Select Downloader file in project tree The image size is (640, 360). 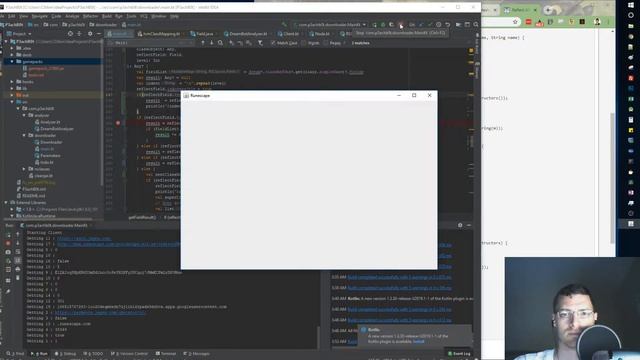(51, 142)
